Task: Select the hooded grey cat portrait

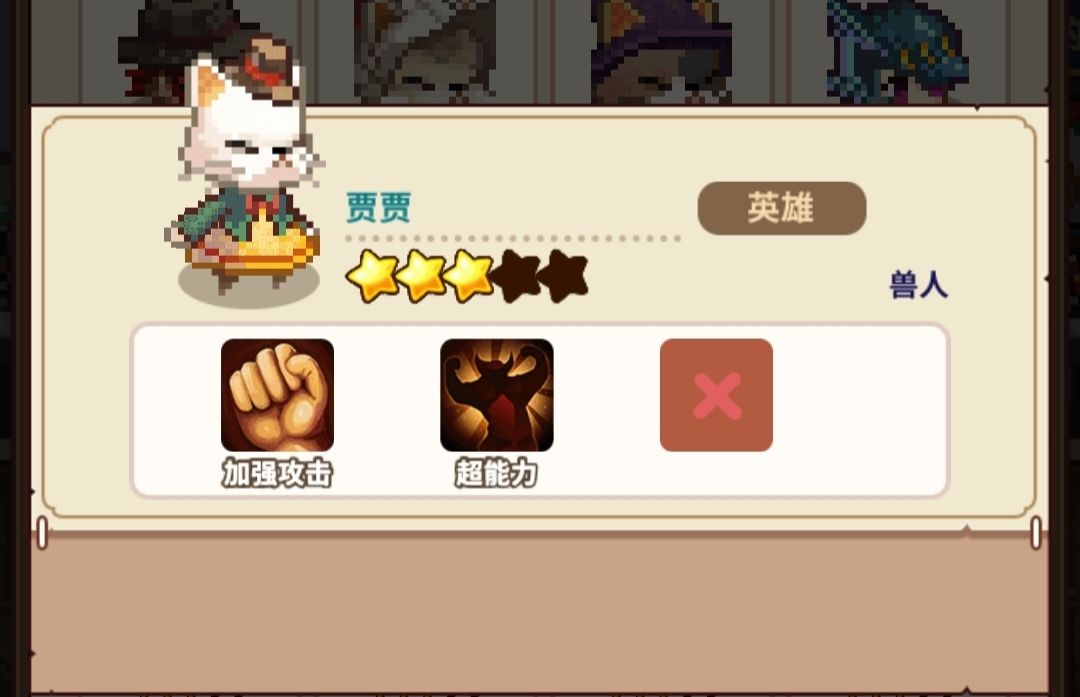Action: coord(425,52)
